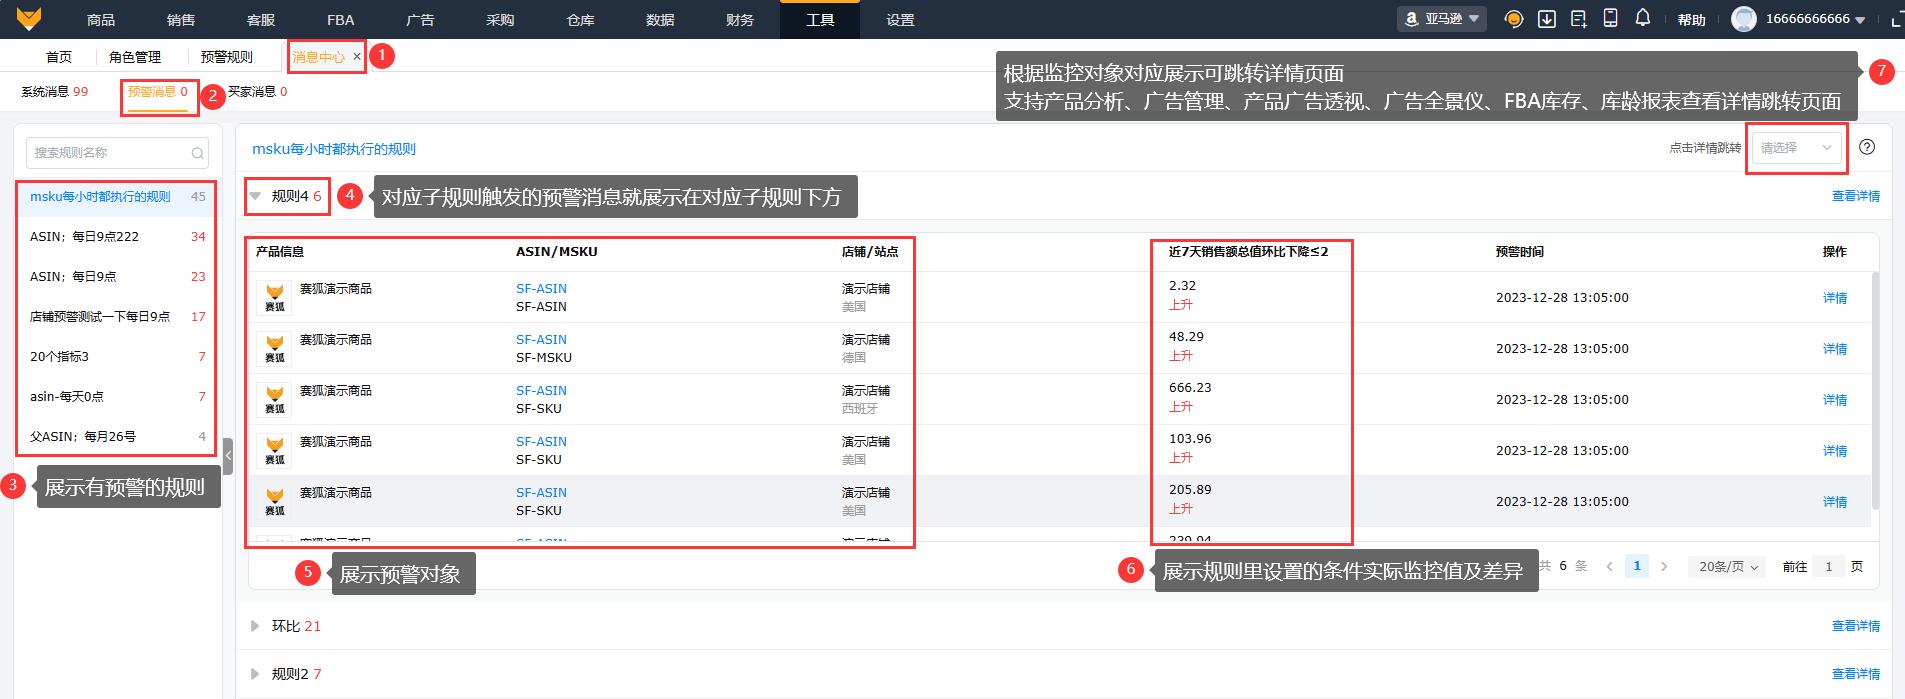Switch to 预警消息 tab
The height and width of the screenshot is (699, 1905).
coord(158,91)
